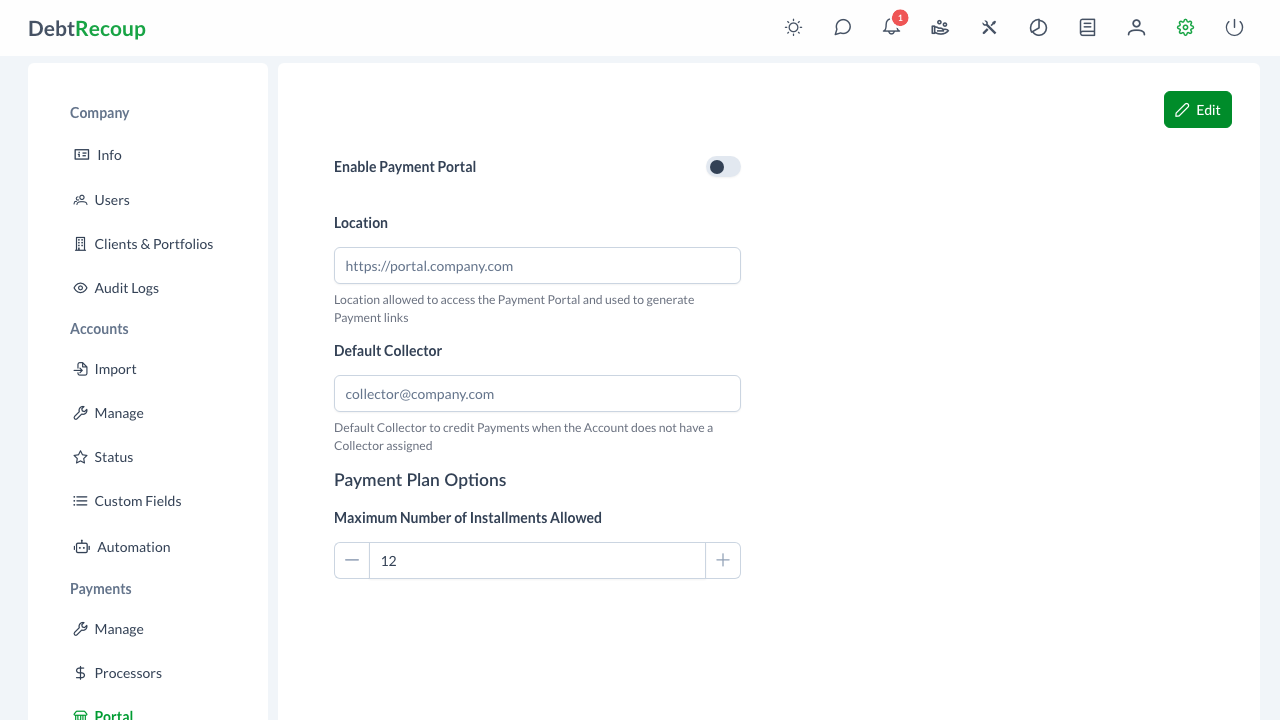This screenshot has width=1280, height=720.
Task: Open the Processors section
Action: coord(128,673)
